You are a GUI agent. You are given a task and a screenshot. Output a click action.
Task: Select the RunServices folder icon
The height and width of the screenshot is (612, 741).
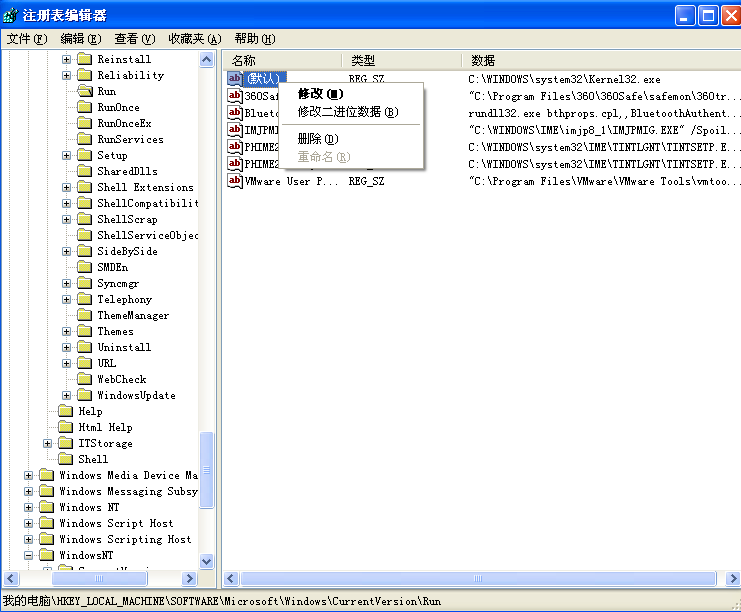tap(85, 139)
